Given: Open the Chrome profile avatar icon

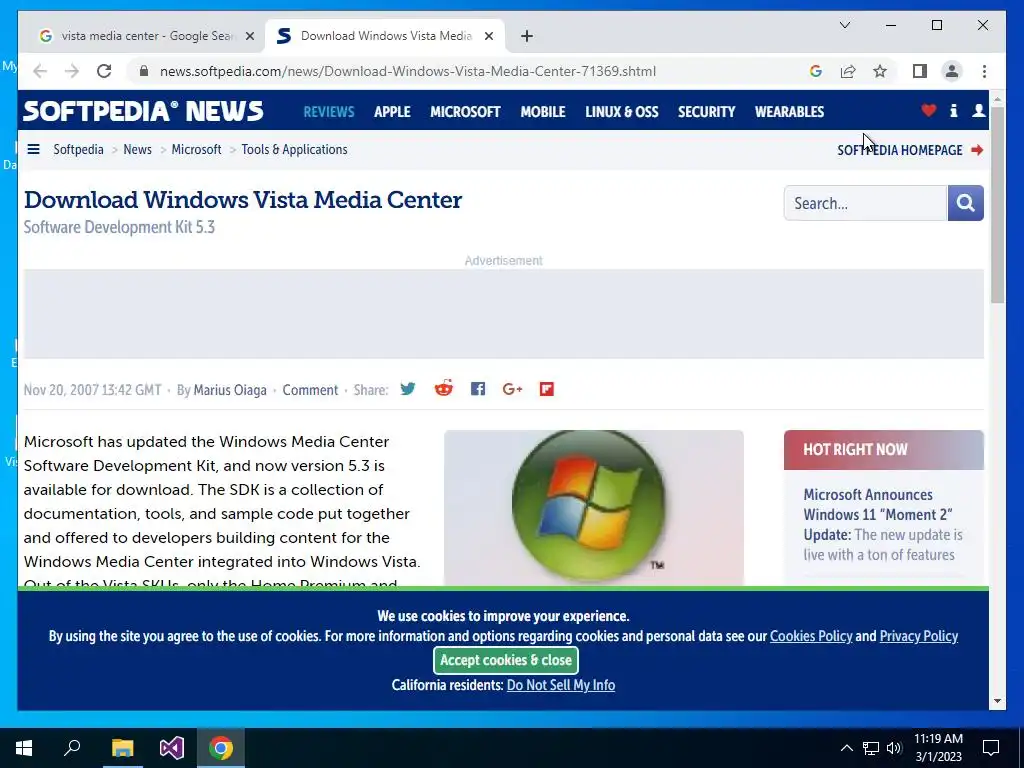Looking at the screenshot, I should pyautogui.click(x=952, y=71).
